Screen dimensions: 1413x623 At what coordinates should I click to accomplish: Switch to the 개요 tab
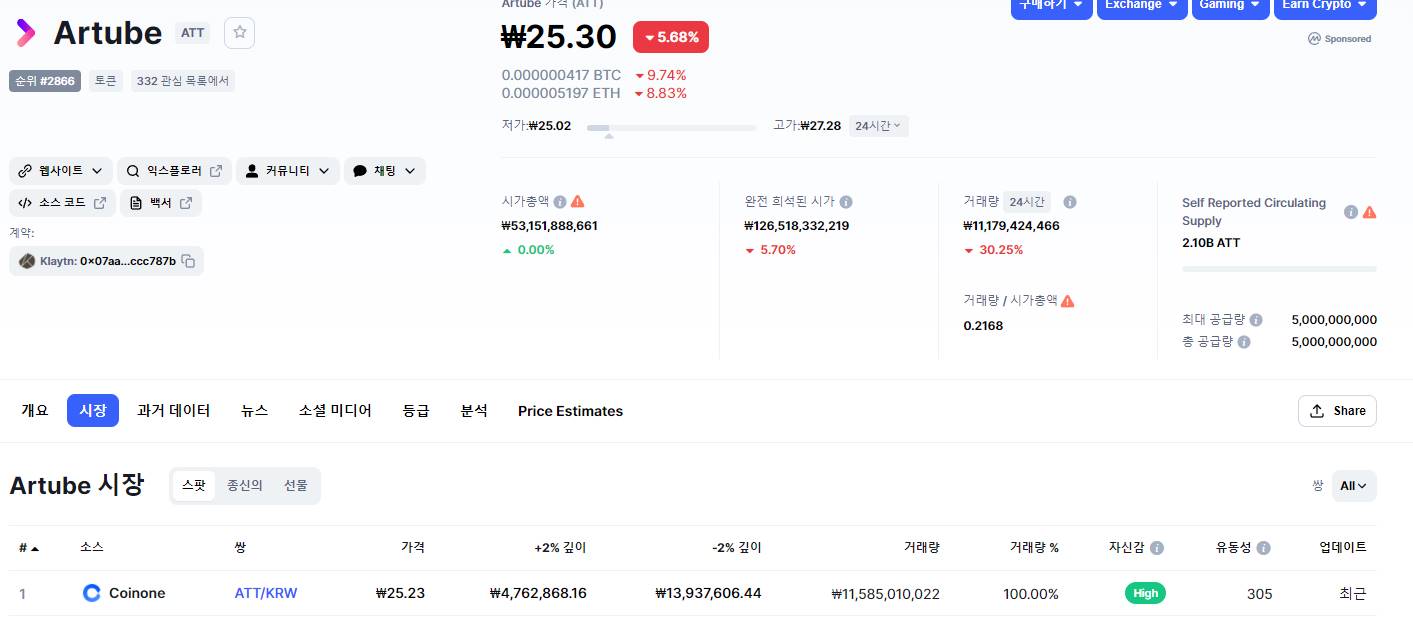tap(35, 411)
